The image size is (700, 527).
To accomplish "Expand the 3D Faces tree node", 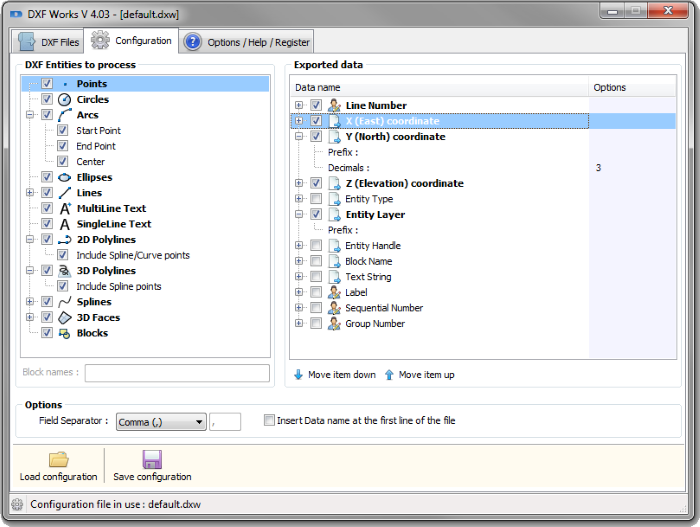I will 30,318.
